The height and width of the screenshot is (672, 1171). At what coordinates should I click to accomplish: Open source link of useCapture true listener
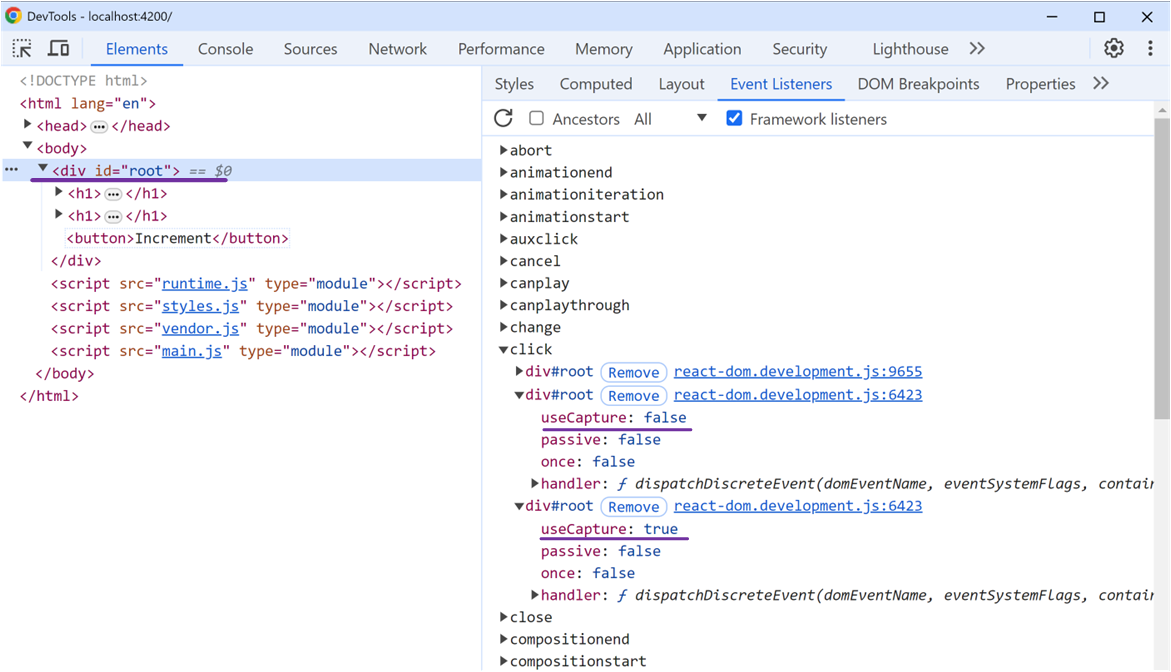[x=798, y=505]
